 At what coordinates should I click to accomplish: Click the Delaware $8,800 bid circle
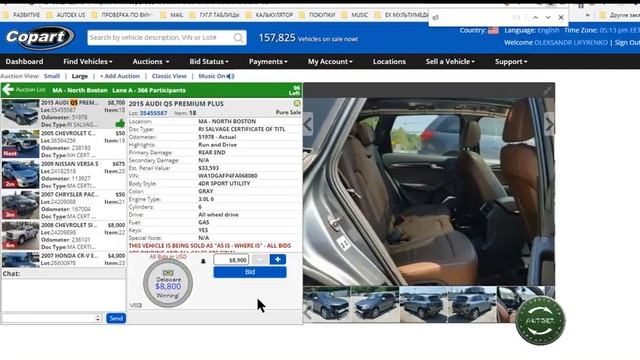click(x=168, y=283)
